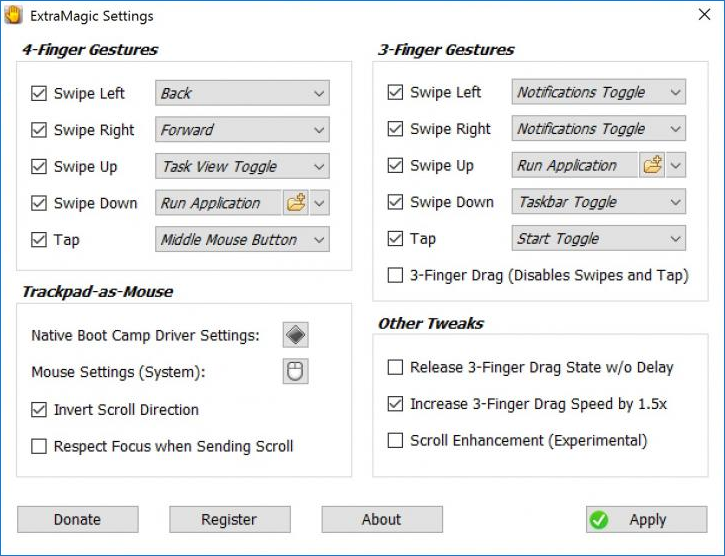
Task: Expand the Task View Toggle dropdown
Action: 242,167
